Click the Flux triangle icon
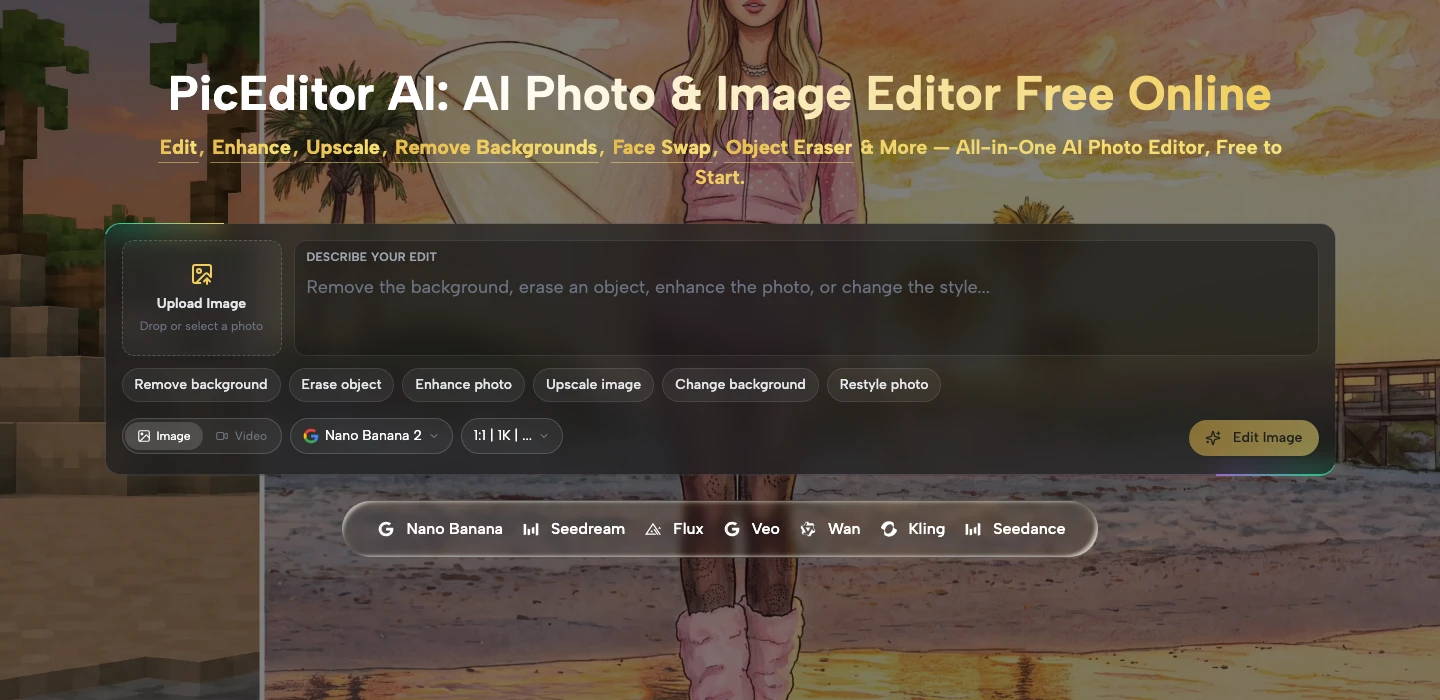1440x700 pixels. coord(653,529)
